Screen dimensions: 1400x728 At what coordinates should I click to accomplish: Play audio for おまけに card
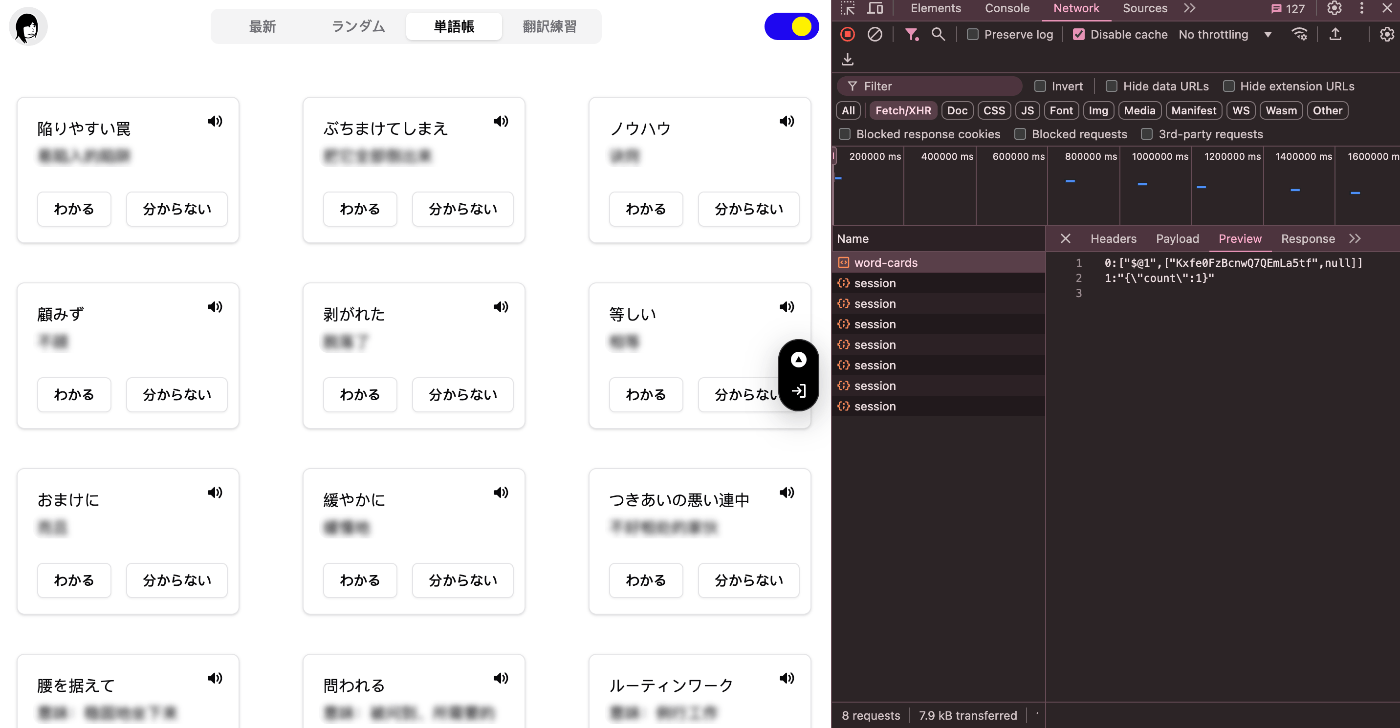coord(215,493)
